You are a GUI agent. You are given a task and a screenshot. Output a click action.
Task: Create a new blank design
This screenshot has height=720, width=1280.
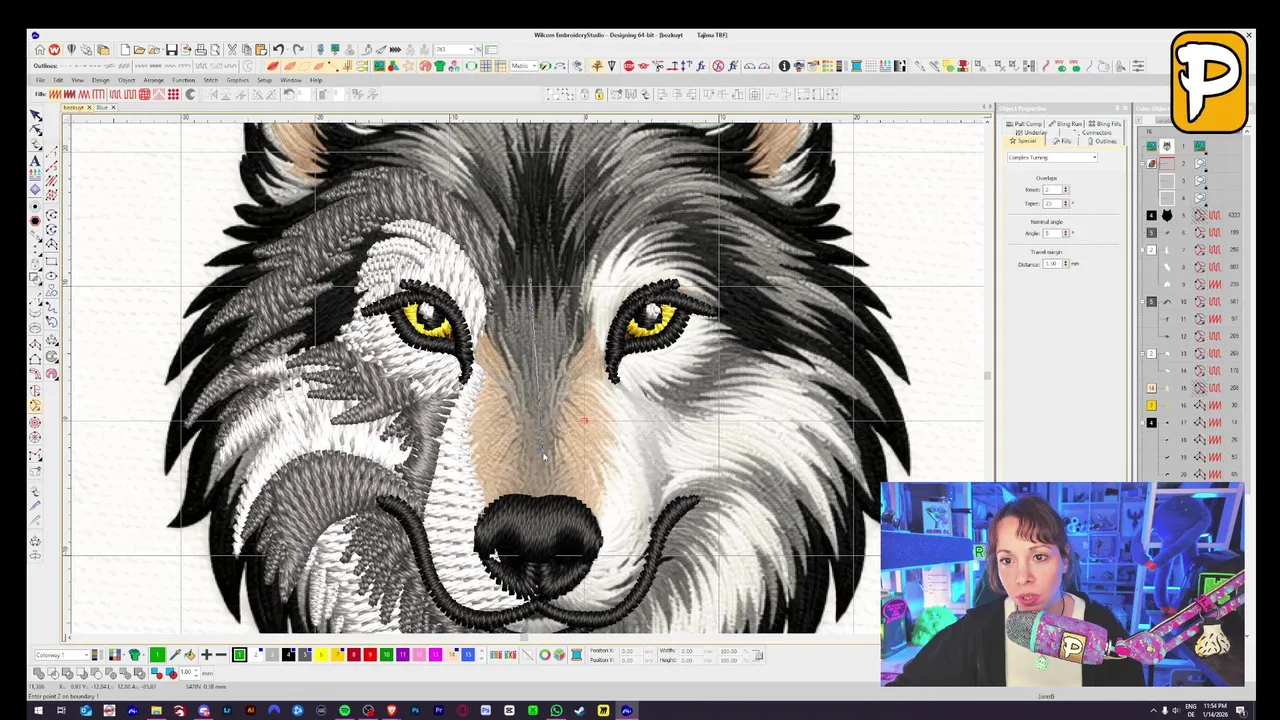(x=125, y=50)
